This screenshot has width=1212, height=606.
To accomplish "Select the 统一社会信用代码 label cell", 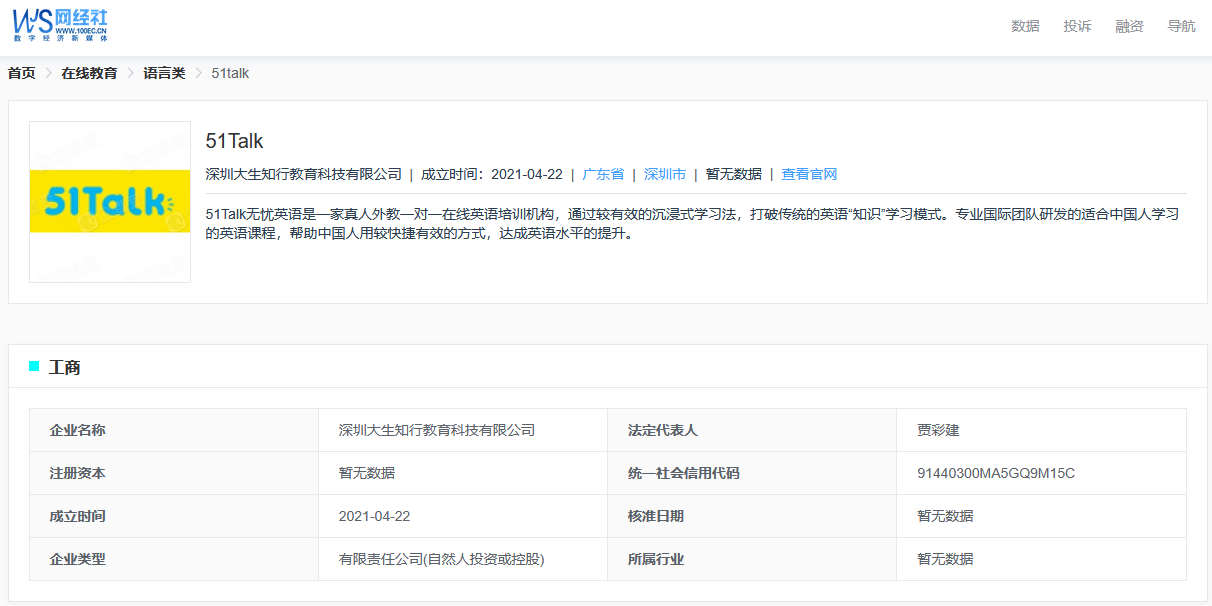I will (752, 473).
